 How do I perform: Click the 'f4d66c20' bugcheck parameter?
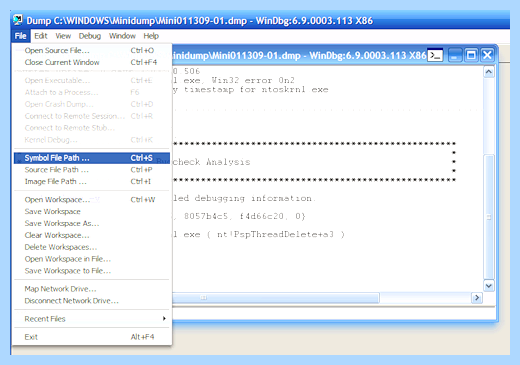[261, 216]
